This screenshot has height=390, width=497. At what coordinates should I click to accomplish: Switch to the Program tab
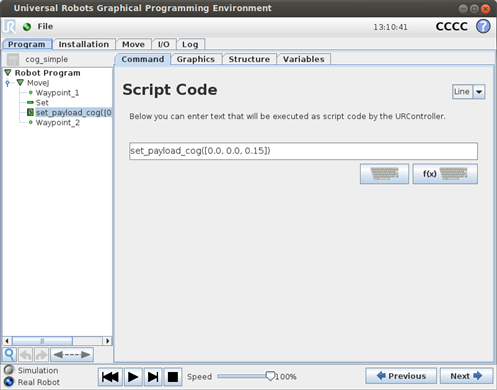pyautogui.click(x=27, y=44)
